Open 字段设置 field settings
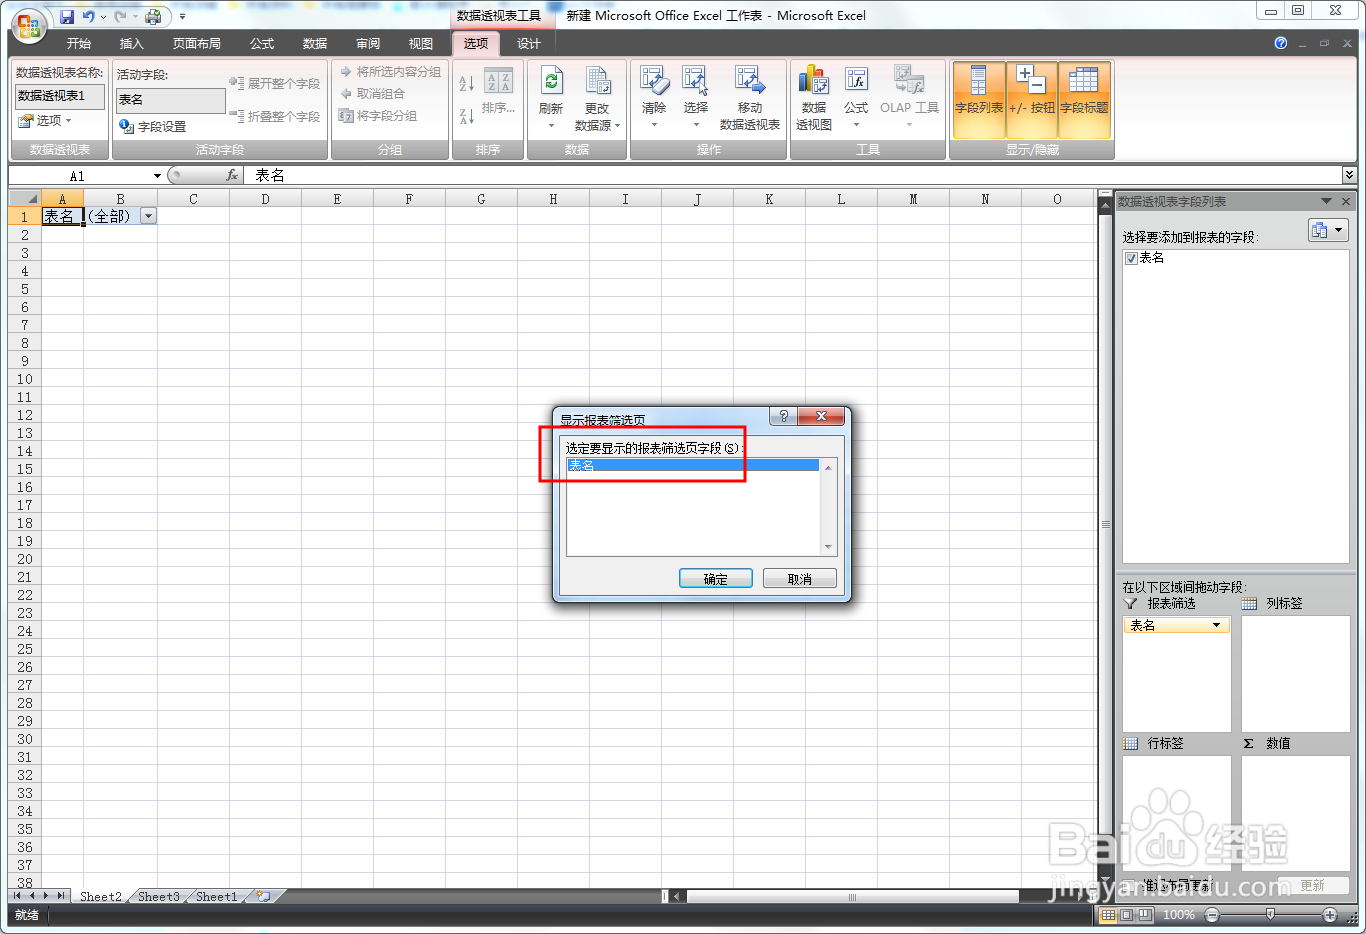This screenshot has height=934, width=1366. pyautogui.click(x=153, y=127)
